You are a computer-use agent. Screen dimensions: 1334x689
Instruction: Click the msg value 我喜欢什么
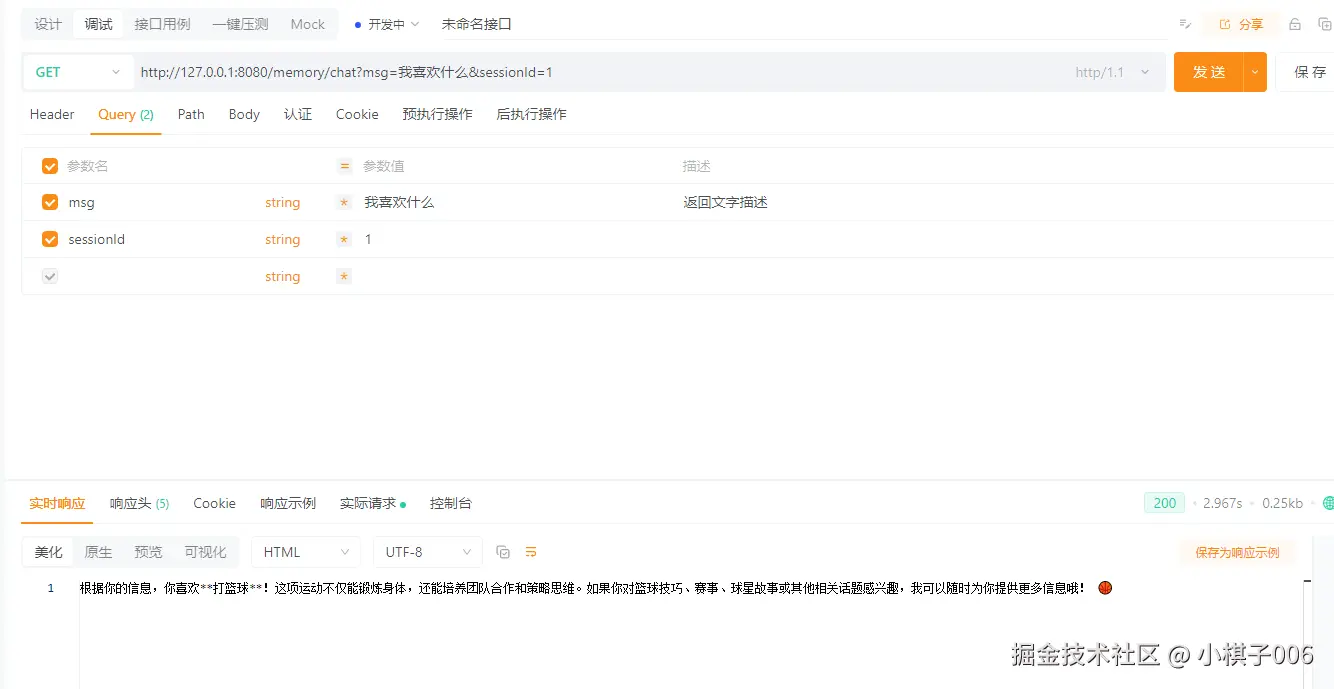(x=399, y=202)
